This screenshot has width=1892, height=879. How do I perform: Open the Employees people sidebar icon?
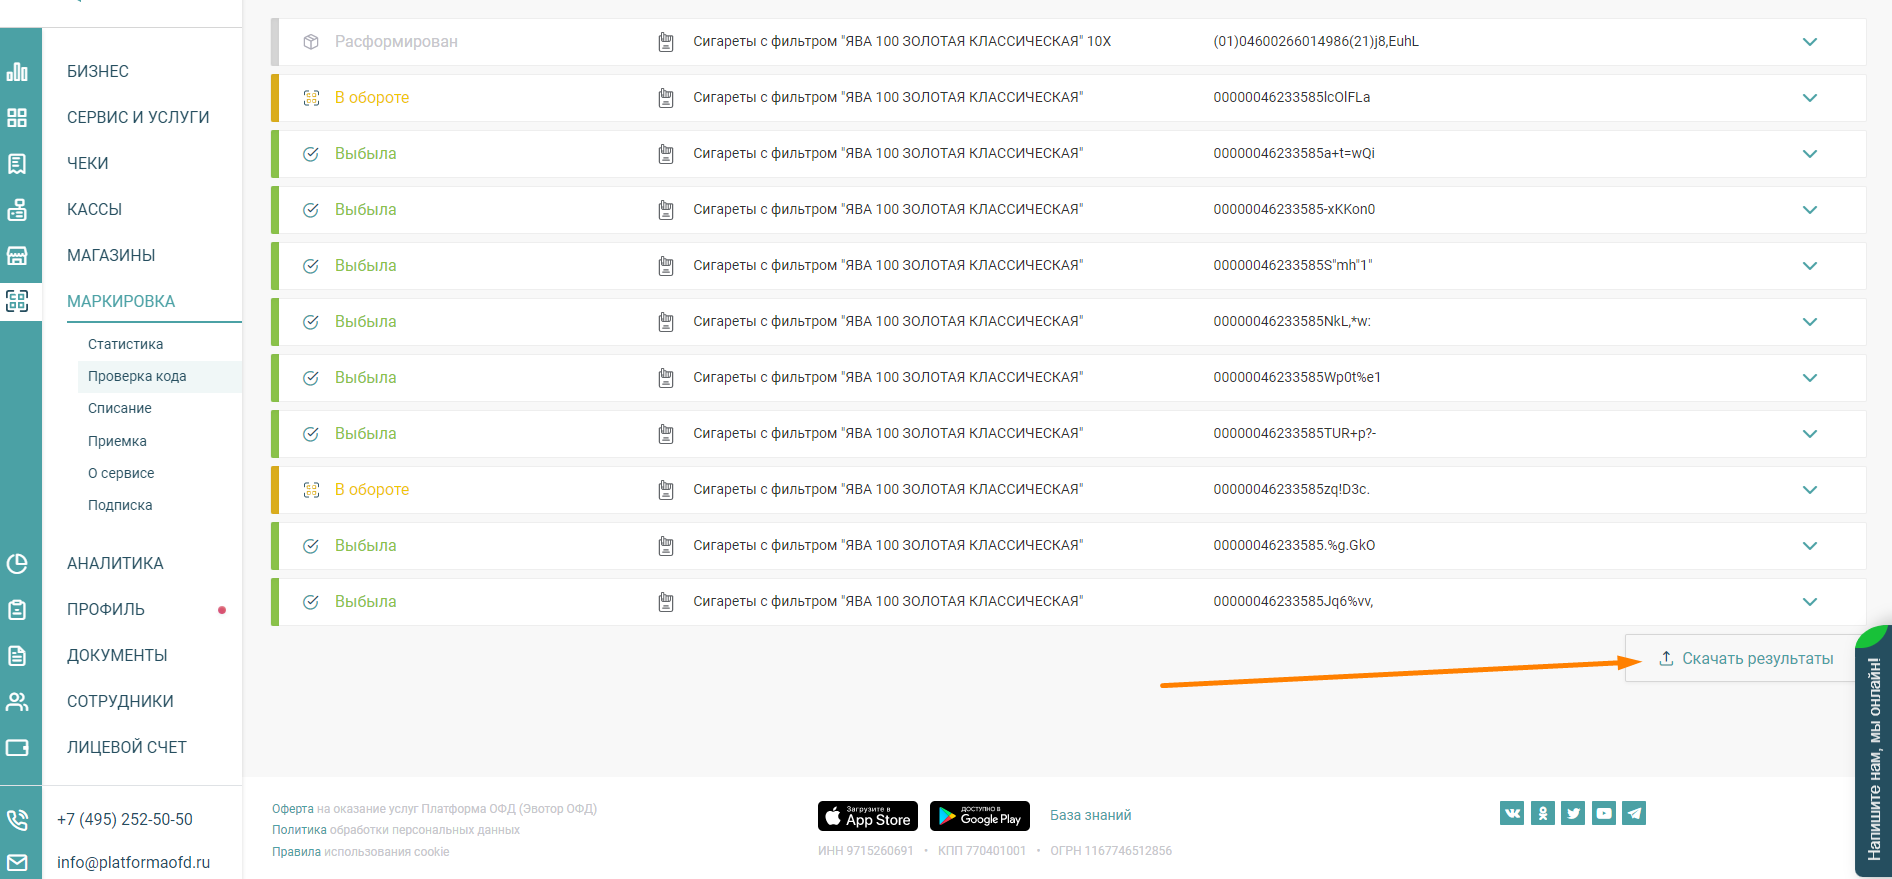pyautogui.click(x=17, y=702)
